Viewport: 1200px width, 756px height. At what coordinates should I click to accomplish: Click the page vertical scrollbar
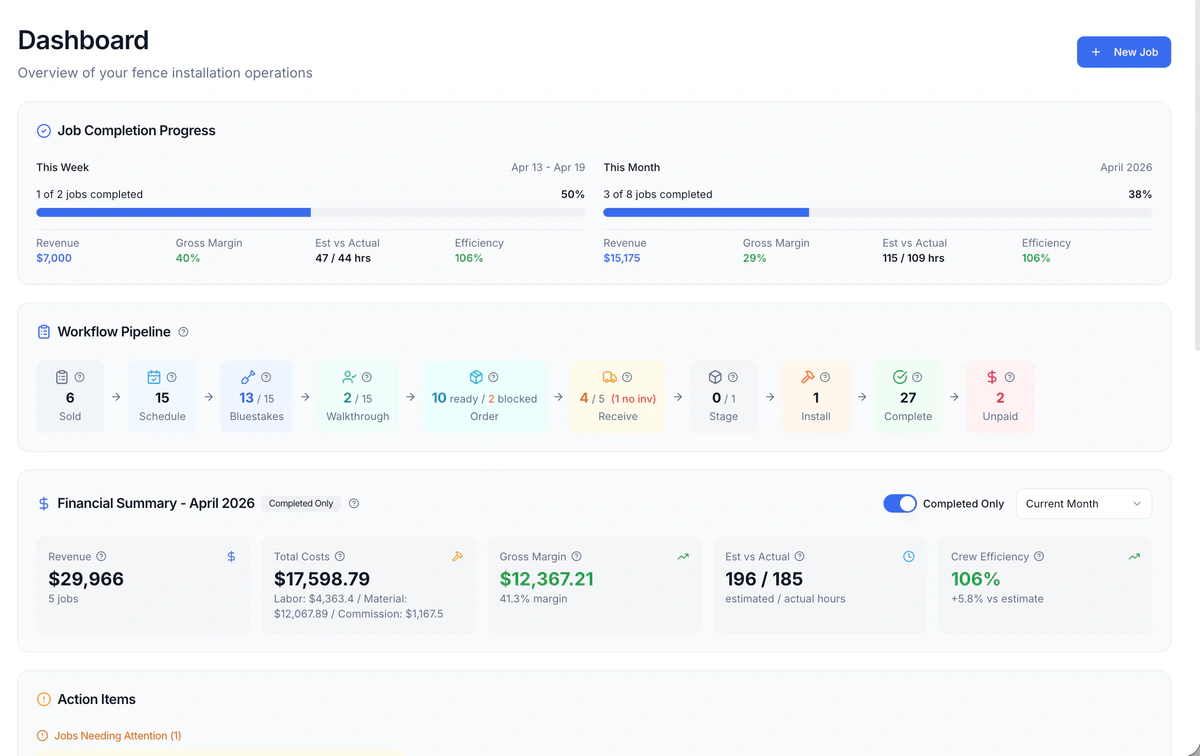click(x=1196, y=175)
